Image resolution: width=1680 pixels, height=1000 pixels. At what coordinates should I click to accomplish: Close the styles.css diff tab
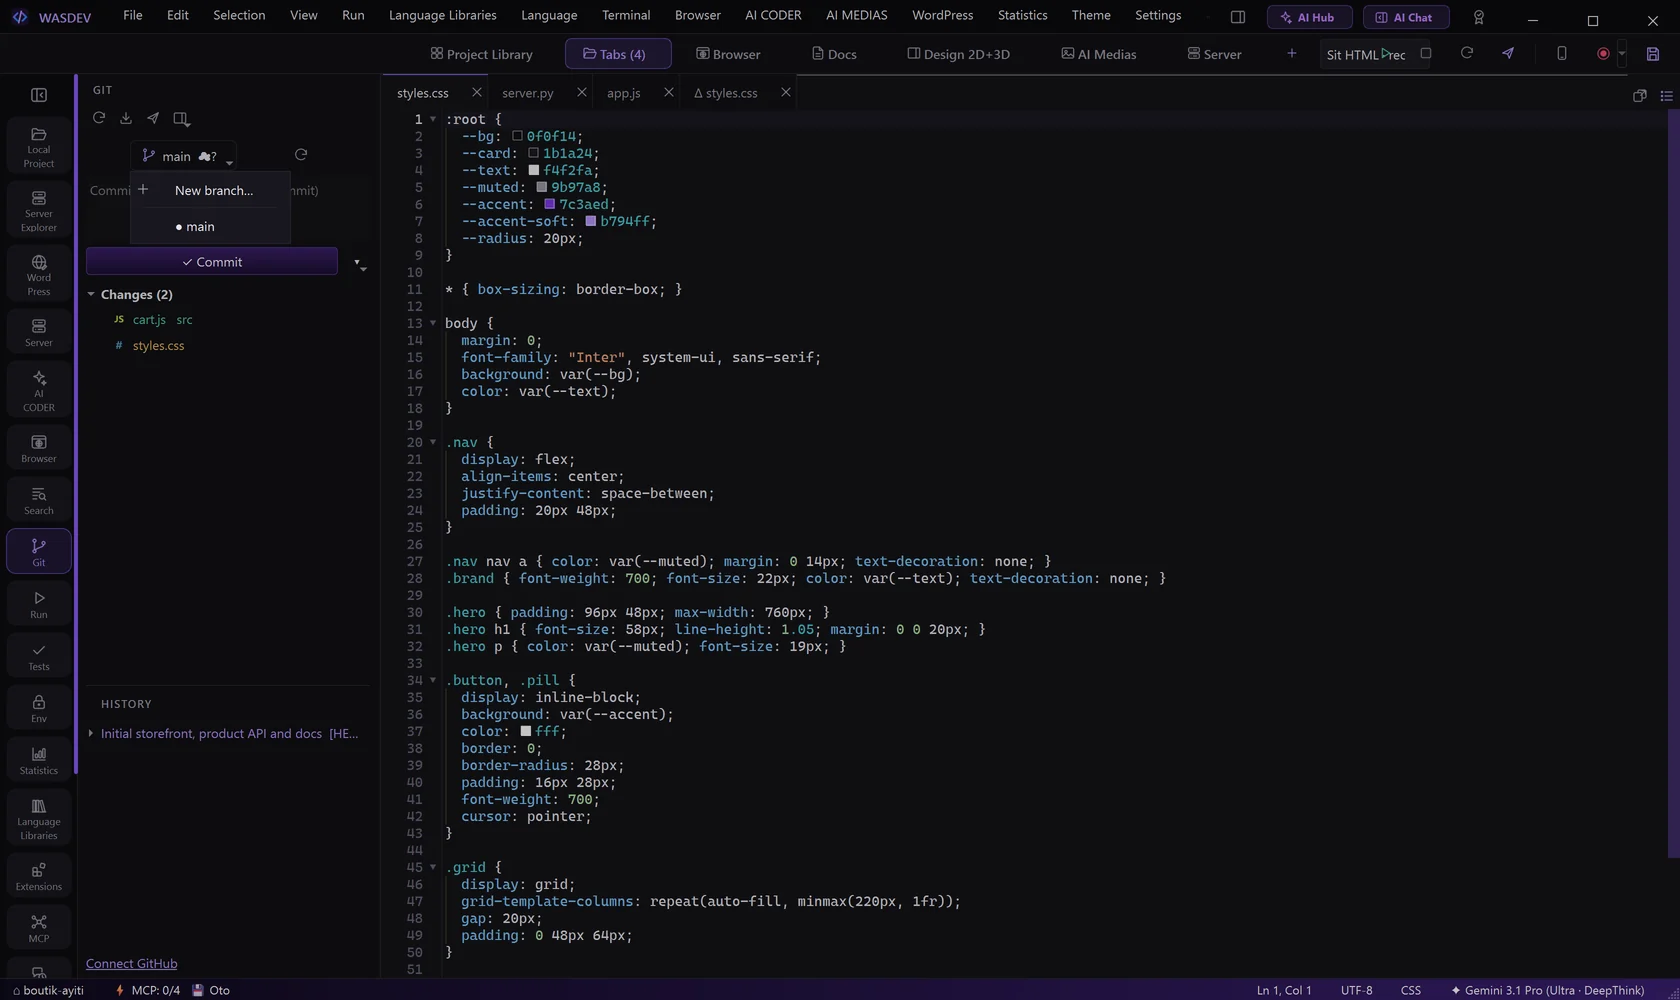786,92
